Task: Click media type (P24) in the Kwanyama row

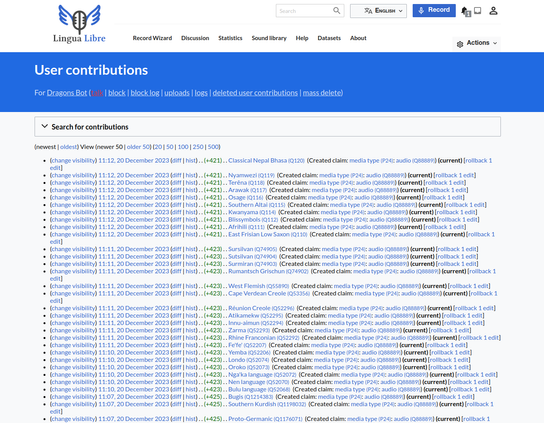Action: tap(342, 212)
